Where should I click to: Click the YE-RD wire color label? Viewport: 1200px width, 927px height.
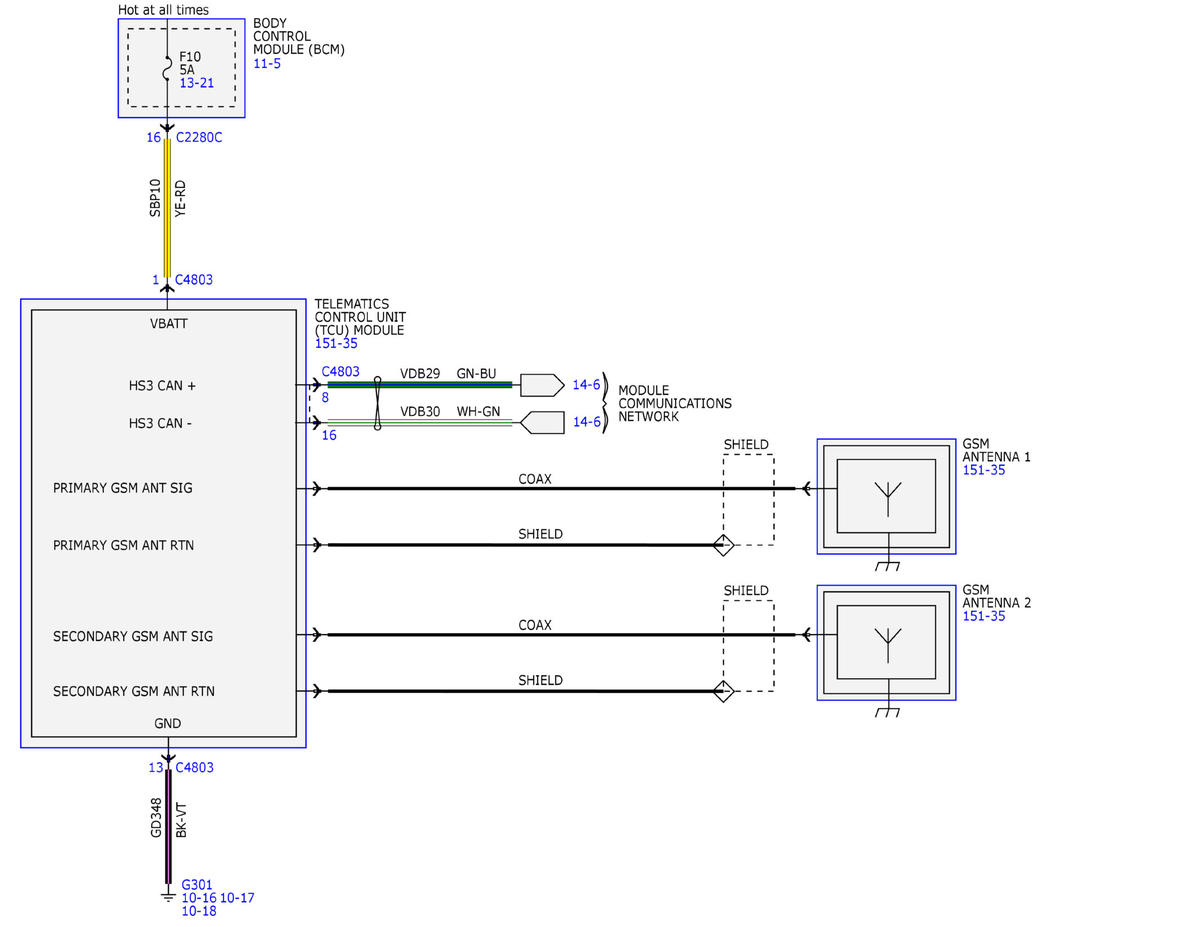[x=181, y=199]
